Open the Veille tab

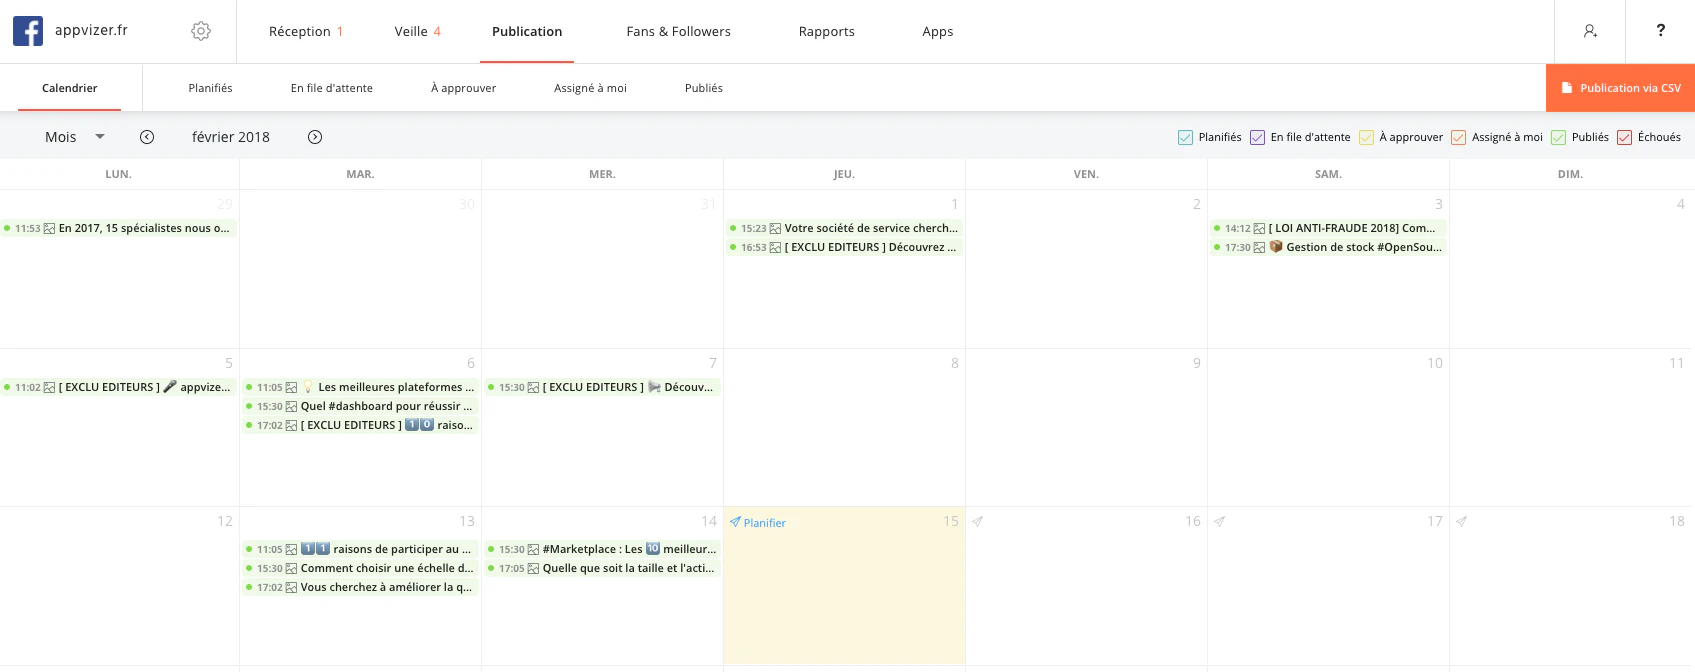pos(417,31)
